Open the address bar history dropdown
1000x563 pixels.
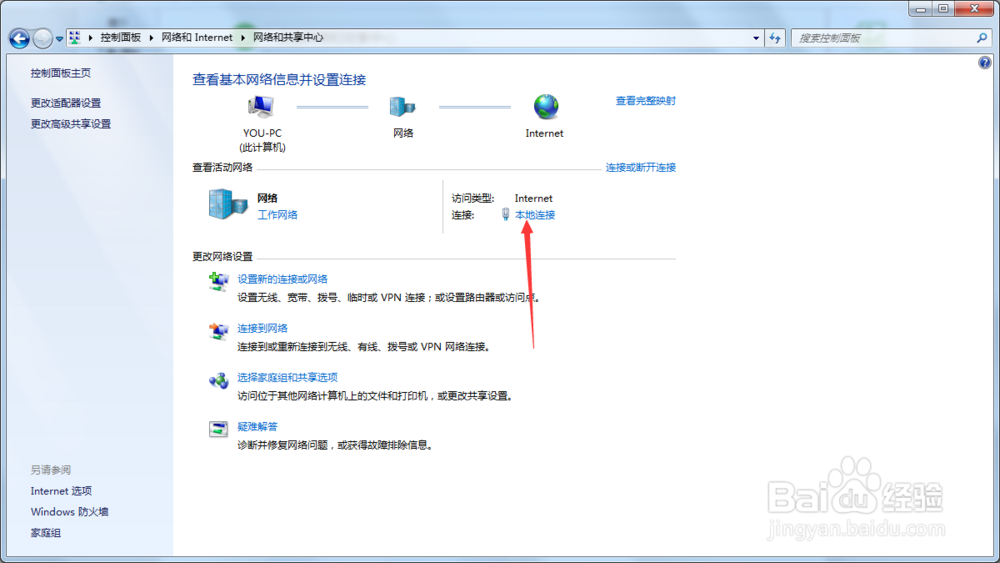pyautogui.click(x=756, y=38)
